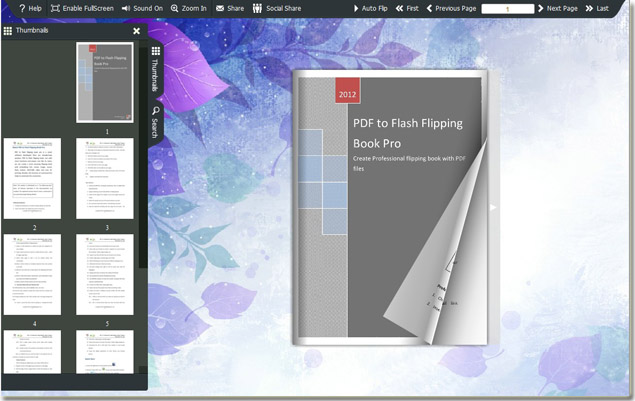Click the page number input field
Viewport: 635px width, 401px height.
507,9
